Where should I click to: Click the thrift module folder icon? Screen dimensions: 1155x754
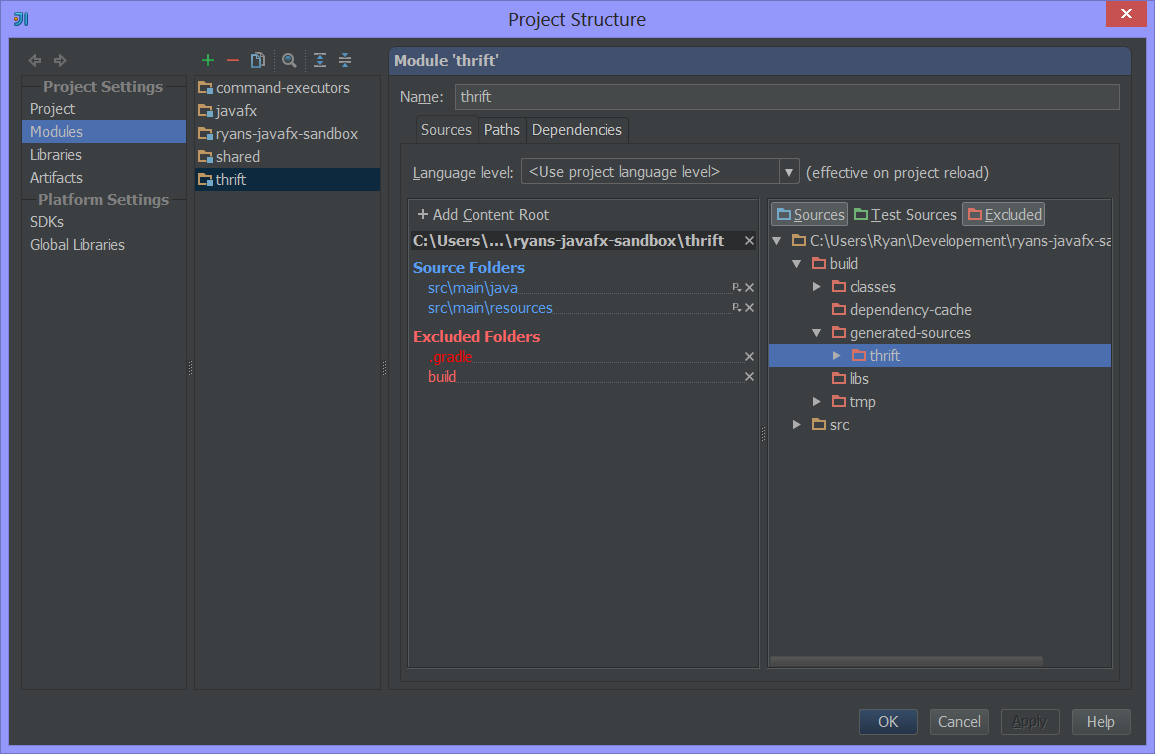(206, 180)
